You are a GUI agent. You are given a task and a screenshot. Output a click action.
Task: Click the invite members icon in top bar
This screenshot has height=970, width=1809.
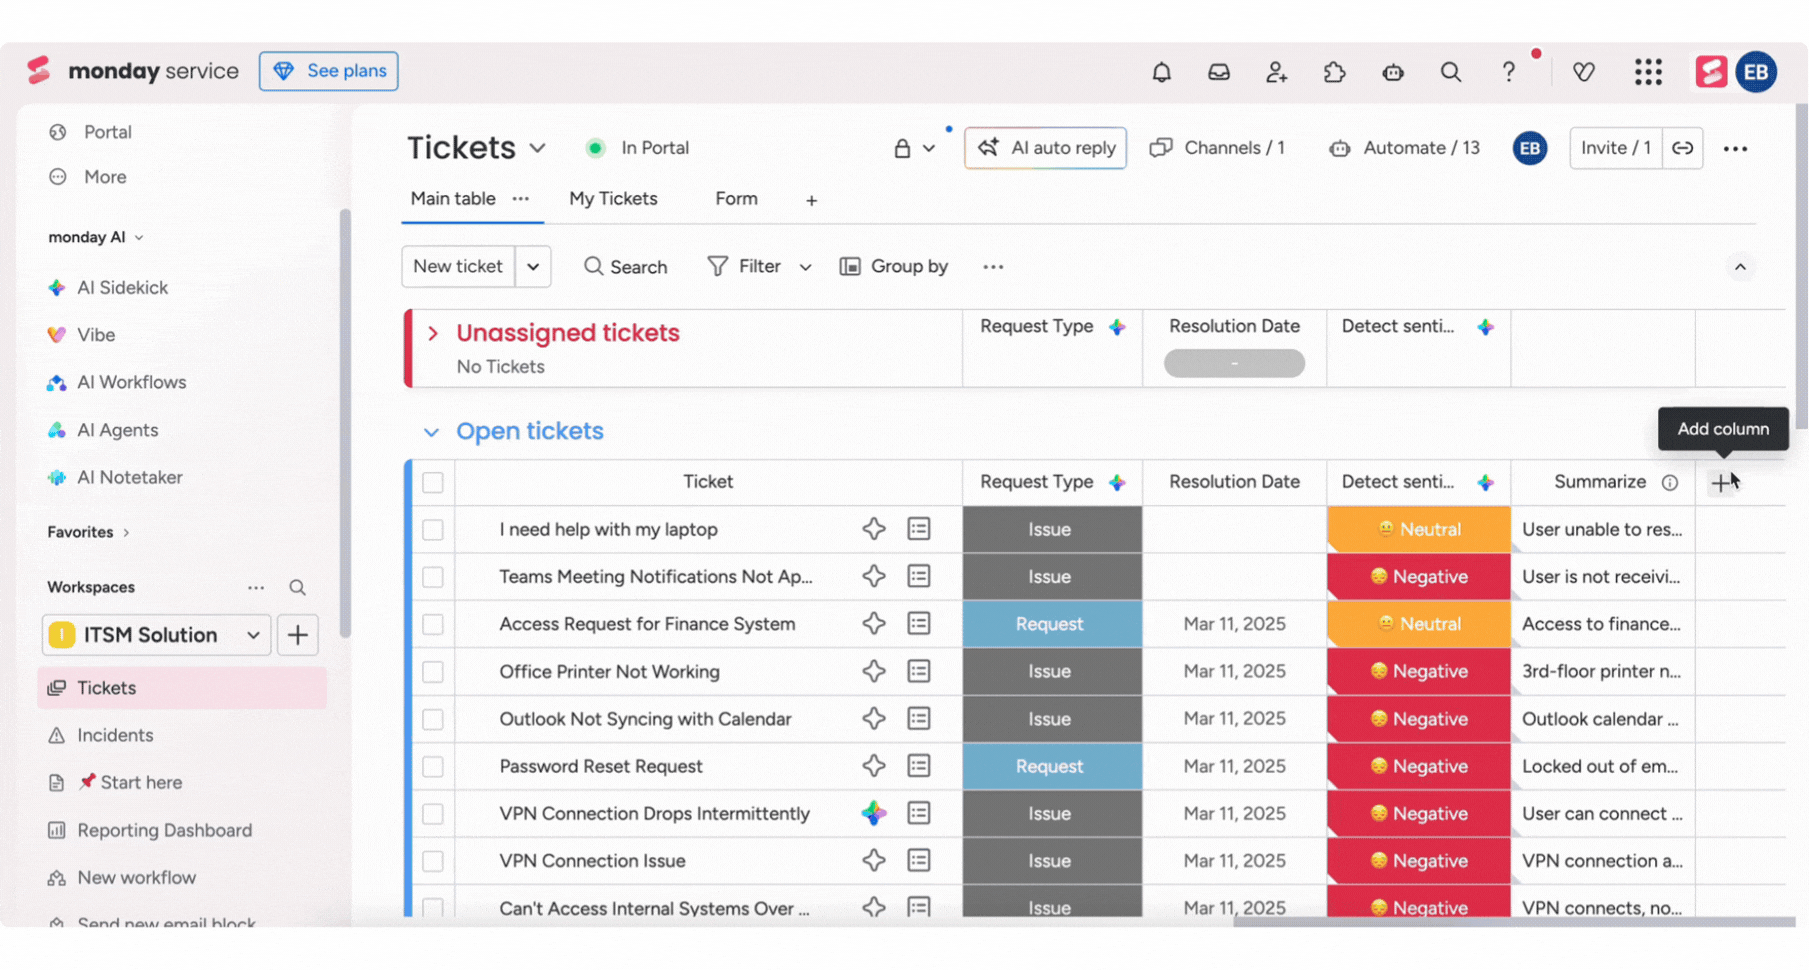pyautogui.click(x=1276, y=72)
